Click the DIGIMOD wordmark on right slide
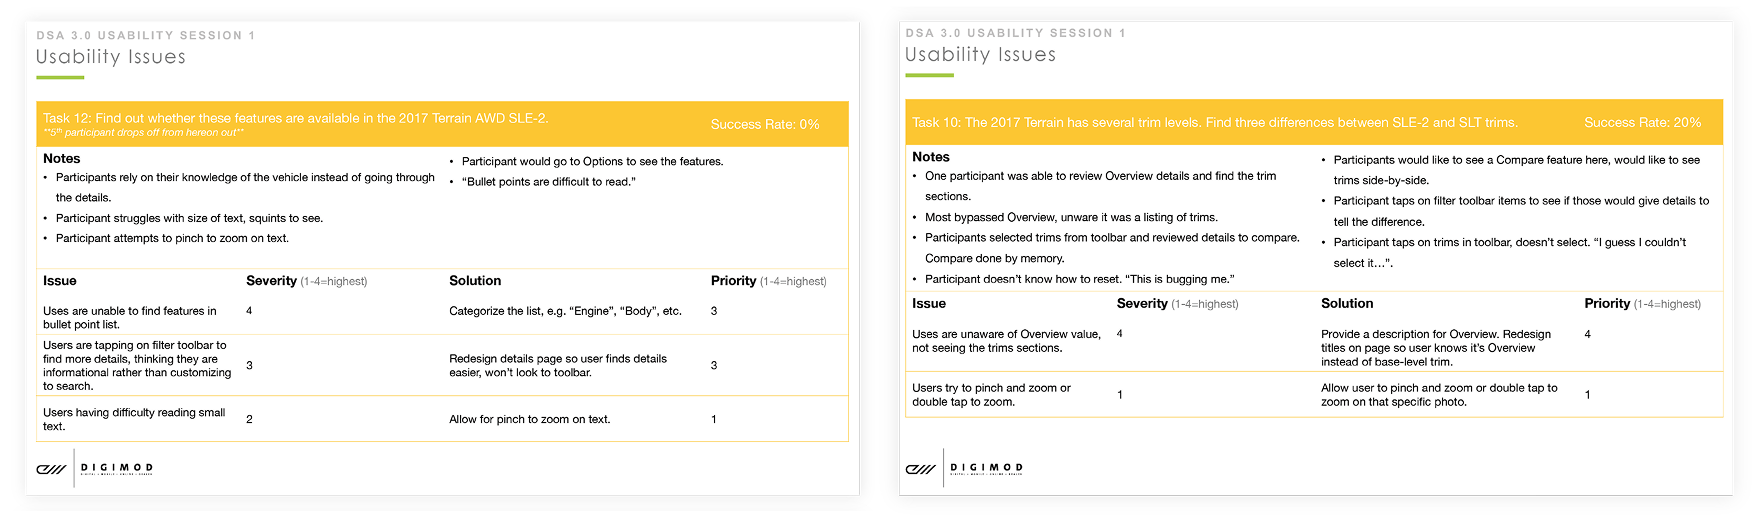The height and width of the screenshot is (525, 1760). tap(987, 468)
